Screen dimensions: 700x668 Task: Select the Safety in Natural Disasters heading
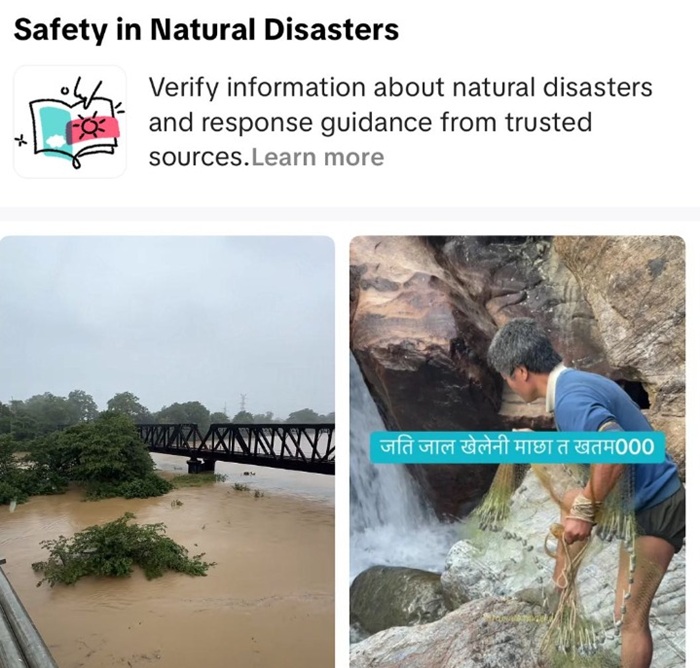point(206,29)
